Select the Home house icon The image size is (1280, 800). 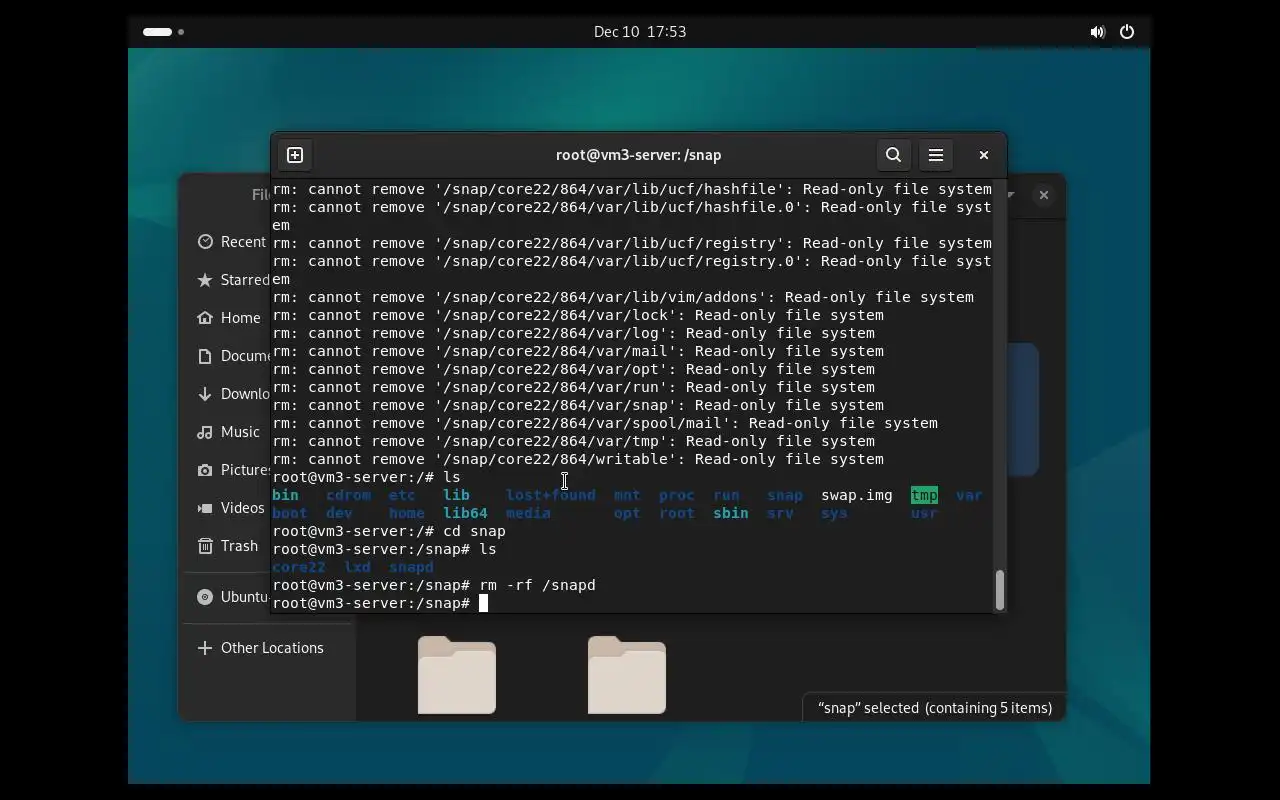point(205,317)
